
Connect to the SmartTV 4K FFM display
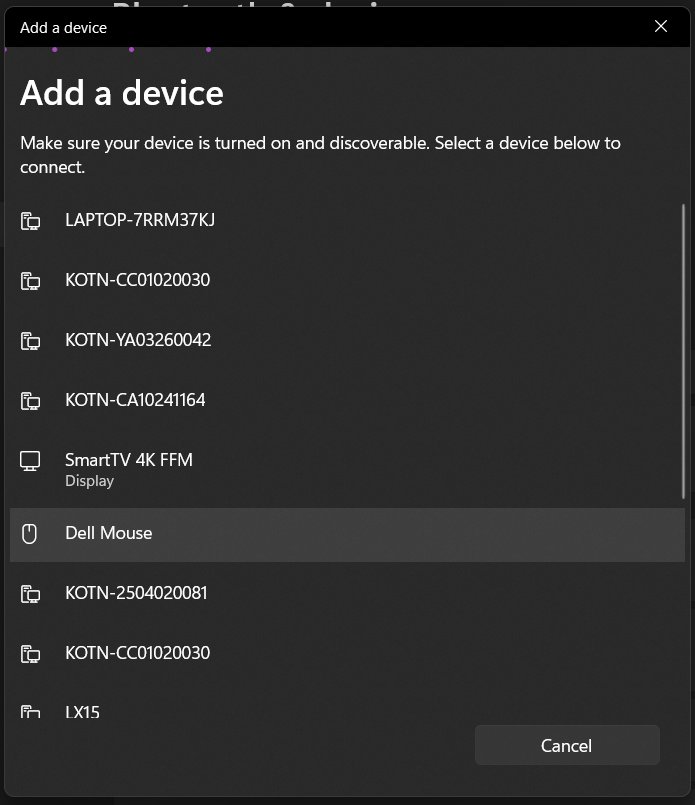tap(128, 460)
